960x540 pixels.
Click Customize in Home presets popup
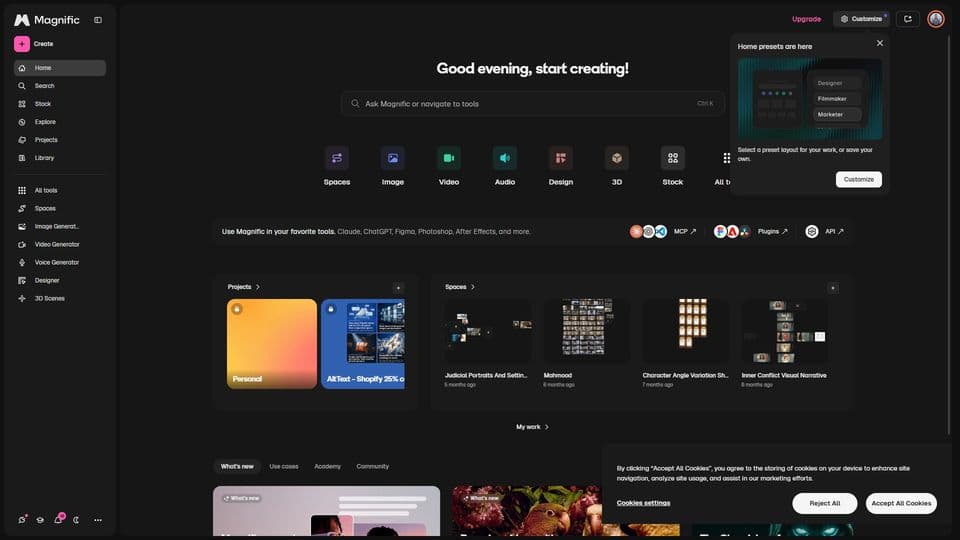tap(858, 179)
